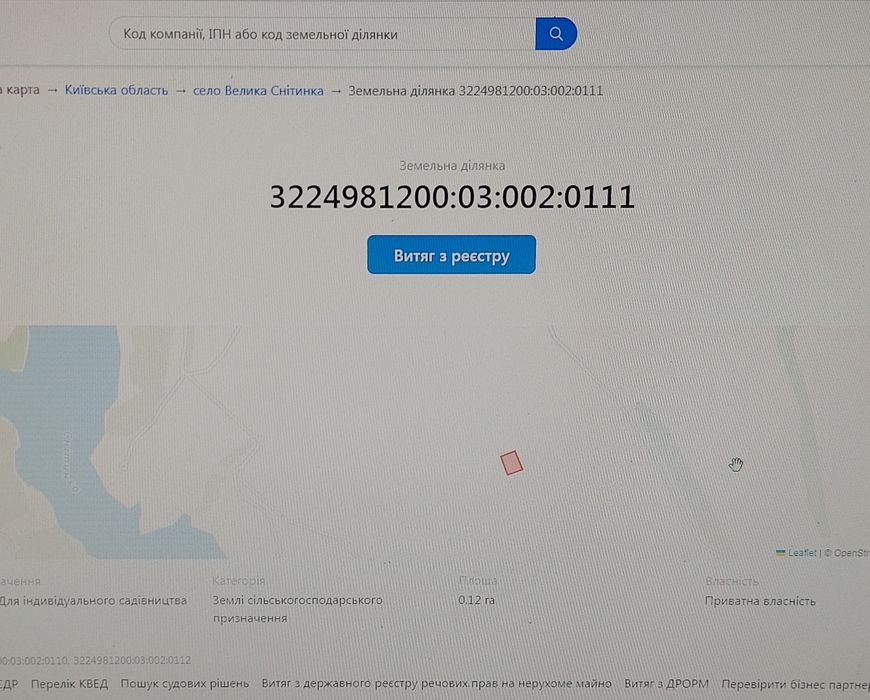Open the Витяг з ДРОРМ link
870x700 pixels.
click(666, 684)
